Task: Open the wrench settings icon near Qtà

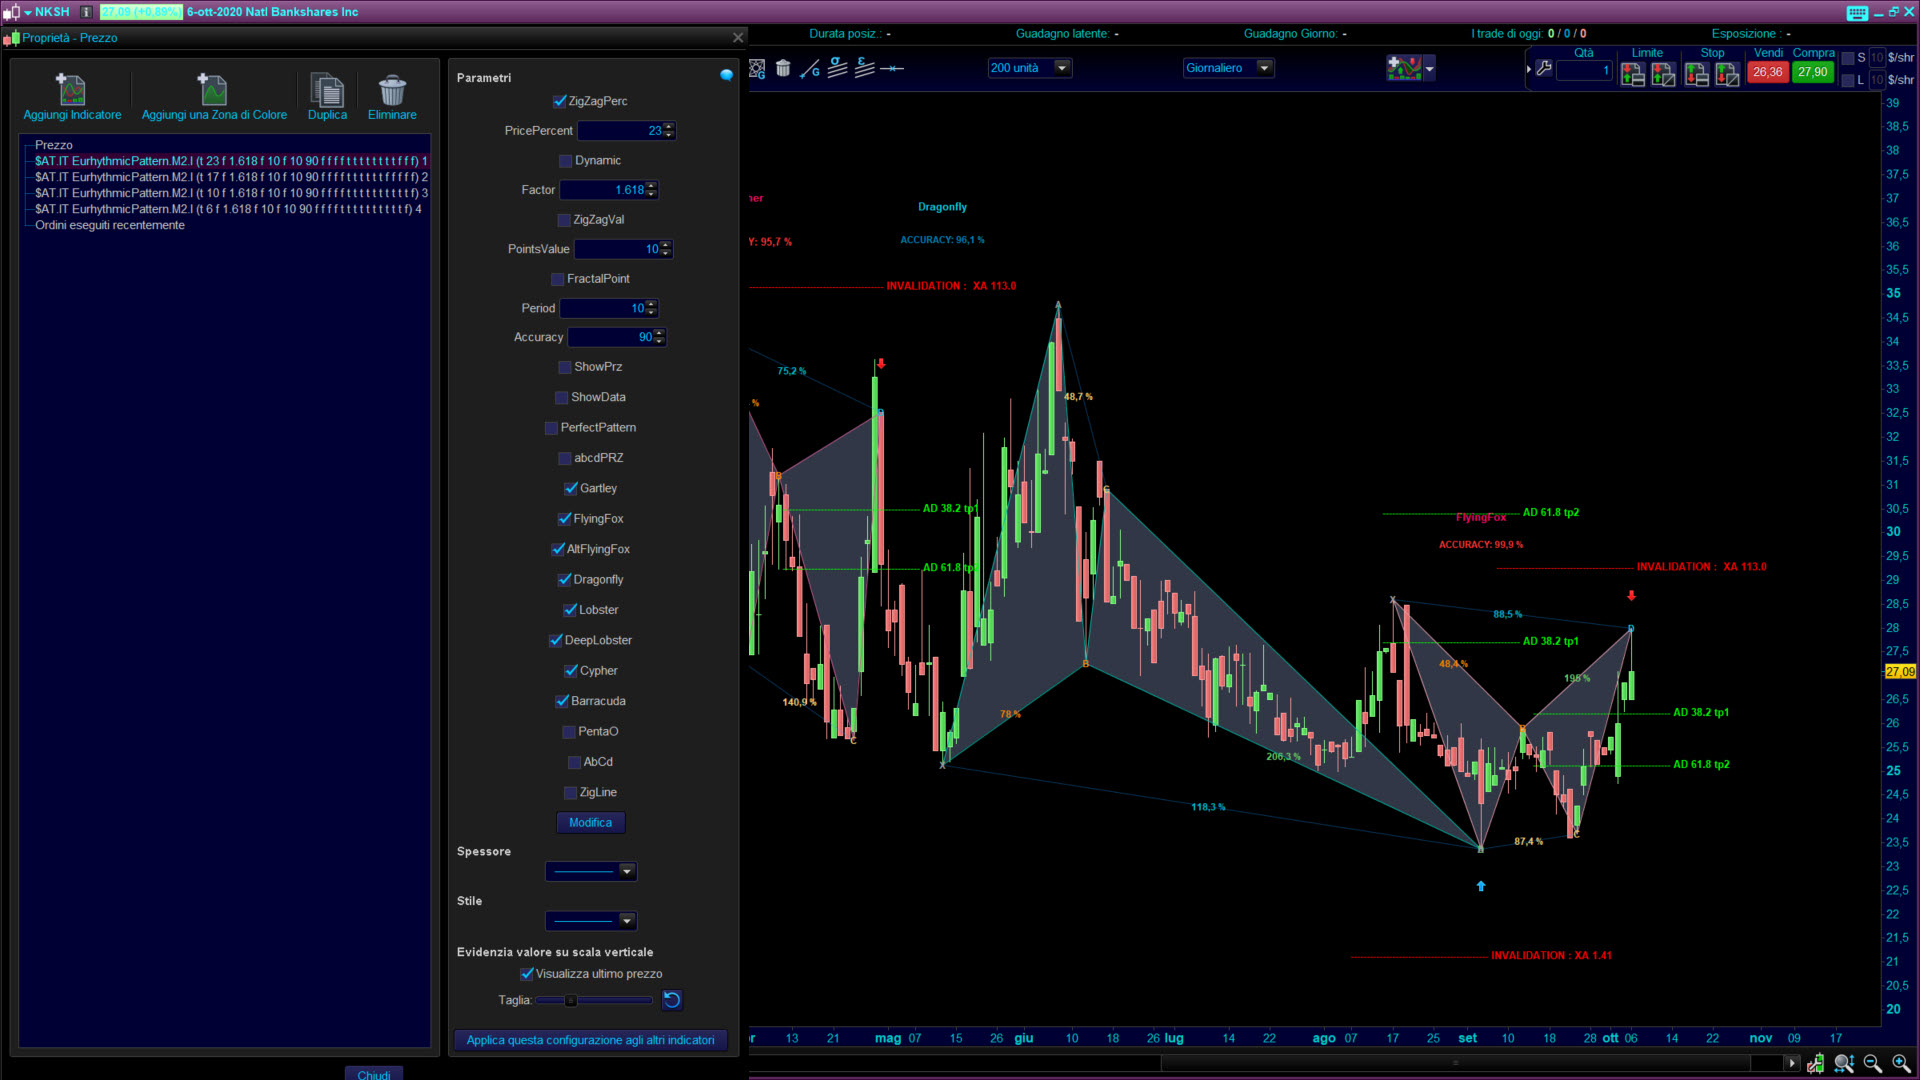Action: (1544, 68)
